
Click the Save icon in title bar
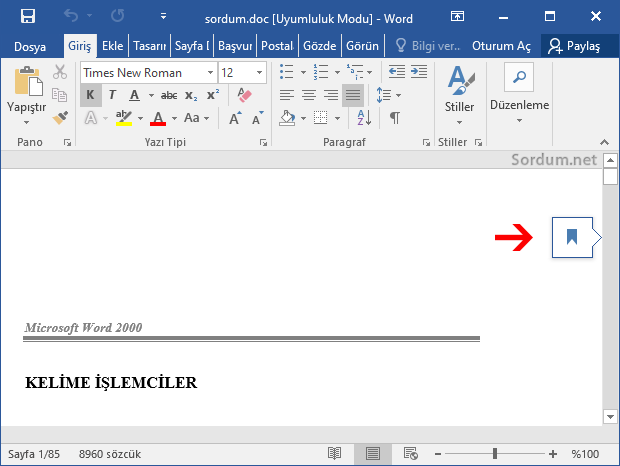point(28,16)
